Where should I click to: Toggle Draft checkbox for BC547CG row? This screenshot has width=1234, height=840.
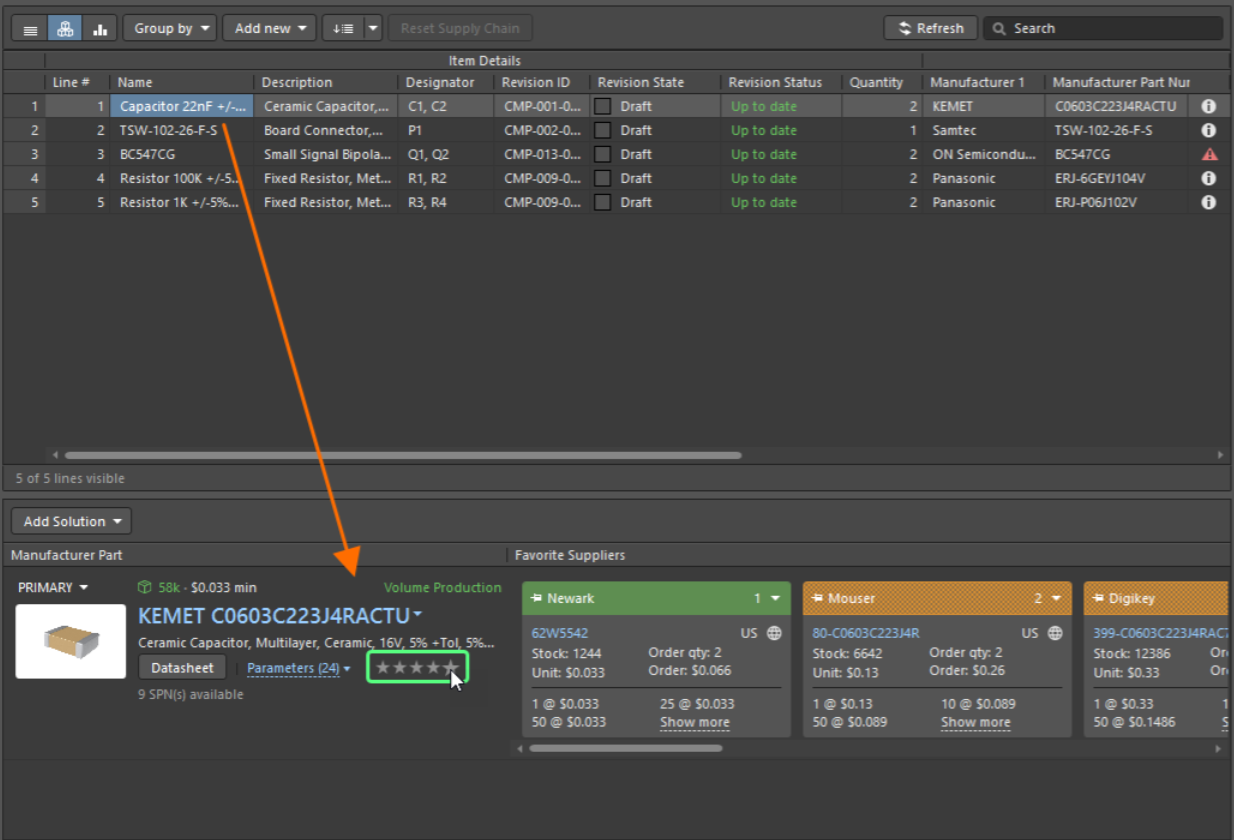point(603,154)
